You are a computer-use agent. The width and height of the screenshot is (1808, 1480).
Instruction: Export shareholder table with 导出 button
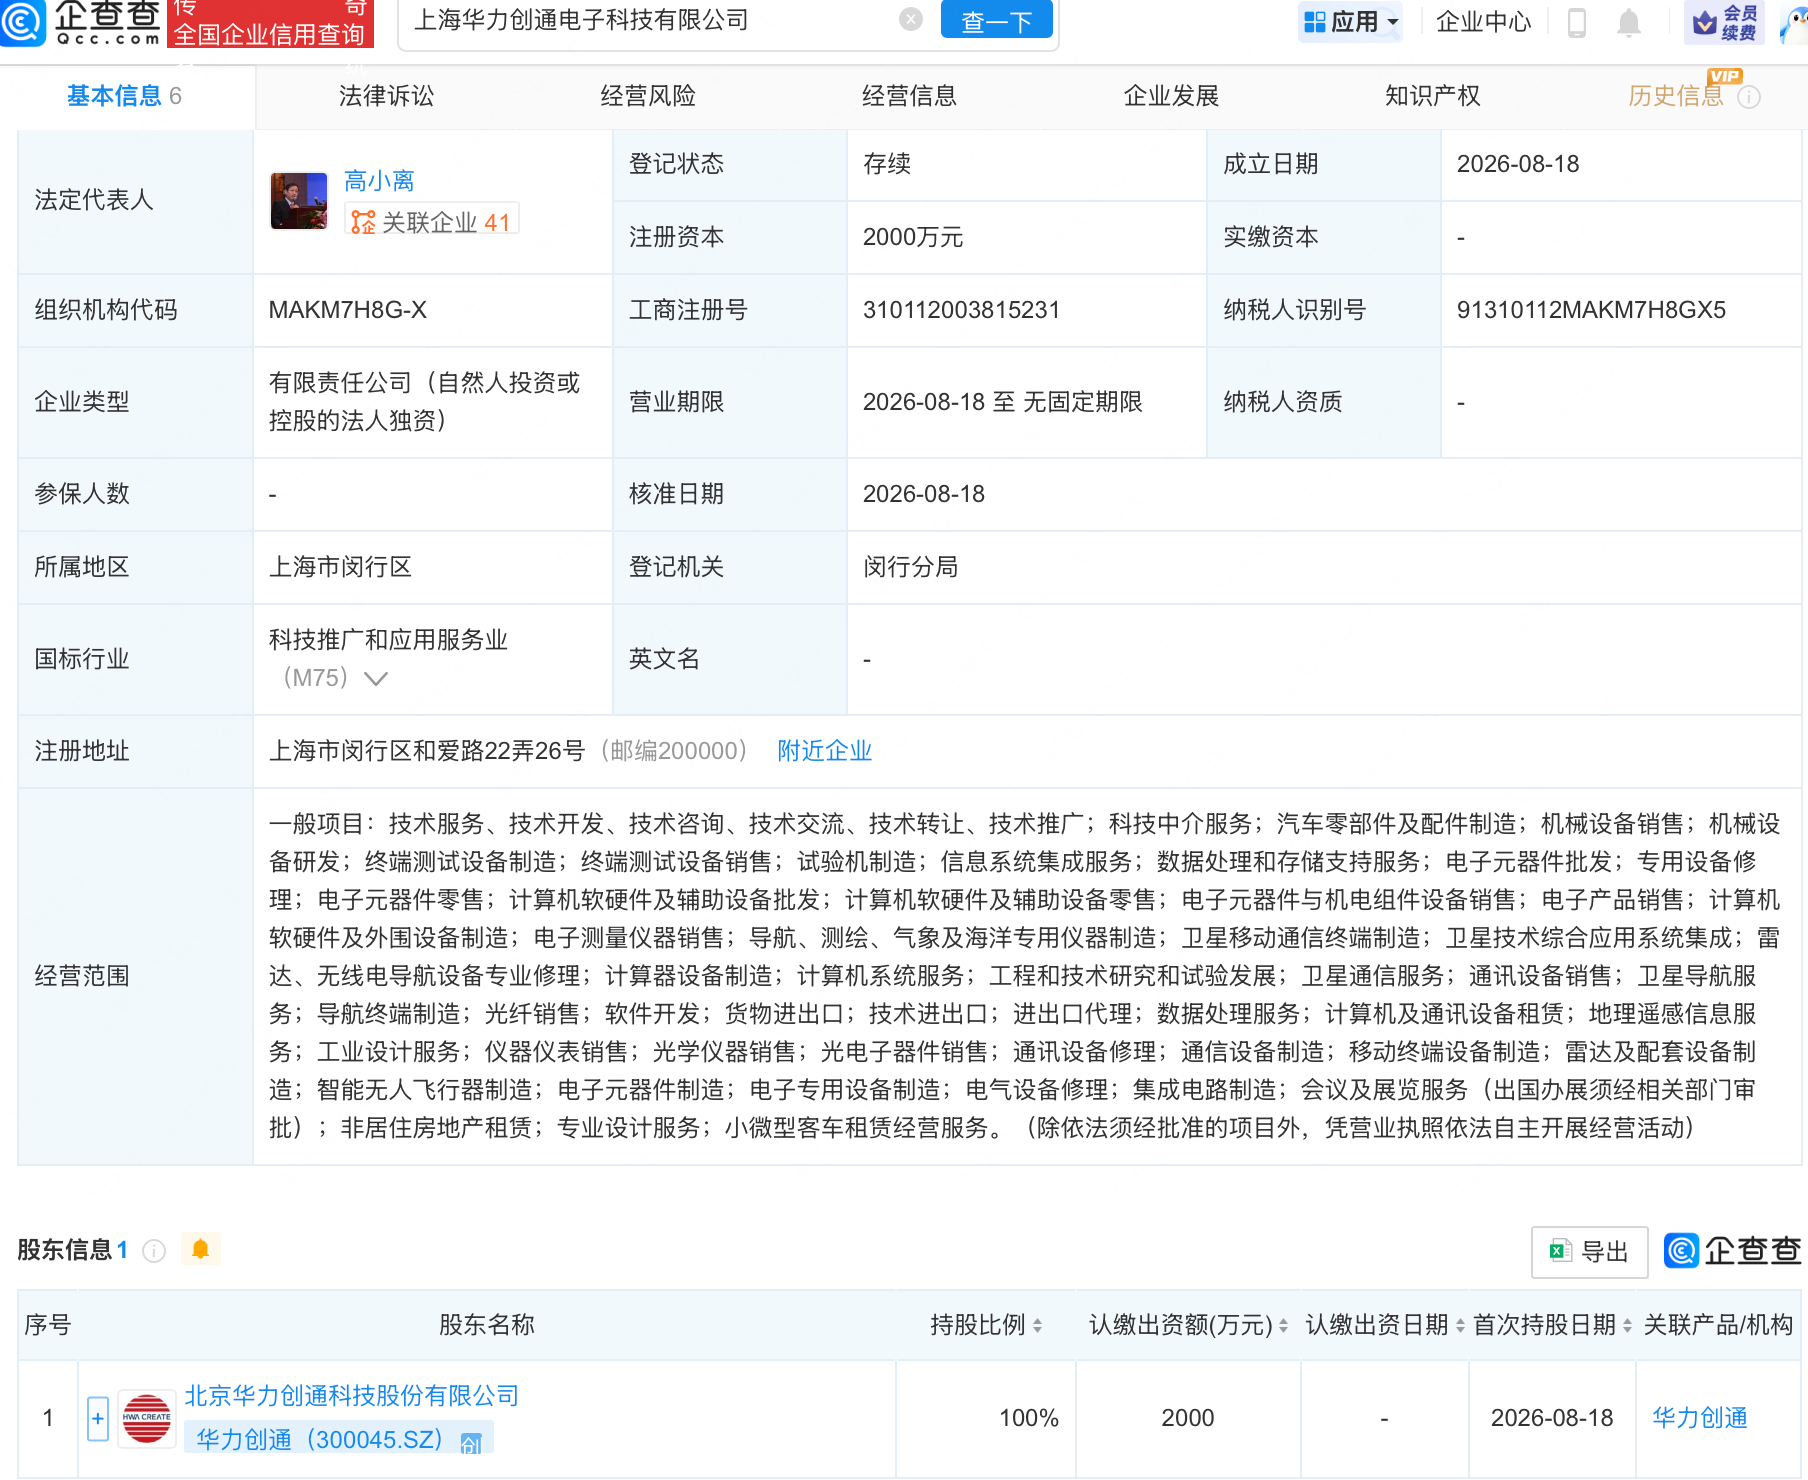1589,1252
